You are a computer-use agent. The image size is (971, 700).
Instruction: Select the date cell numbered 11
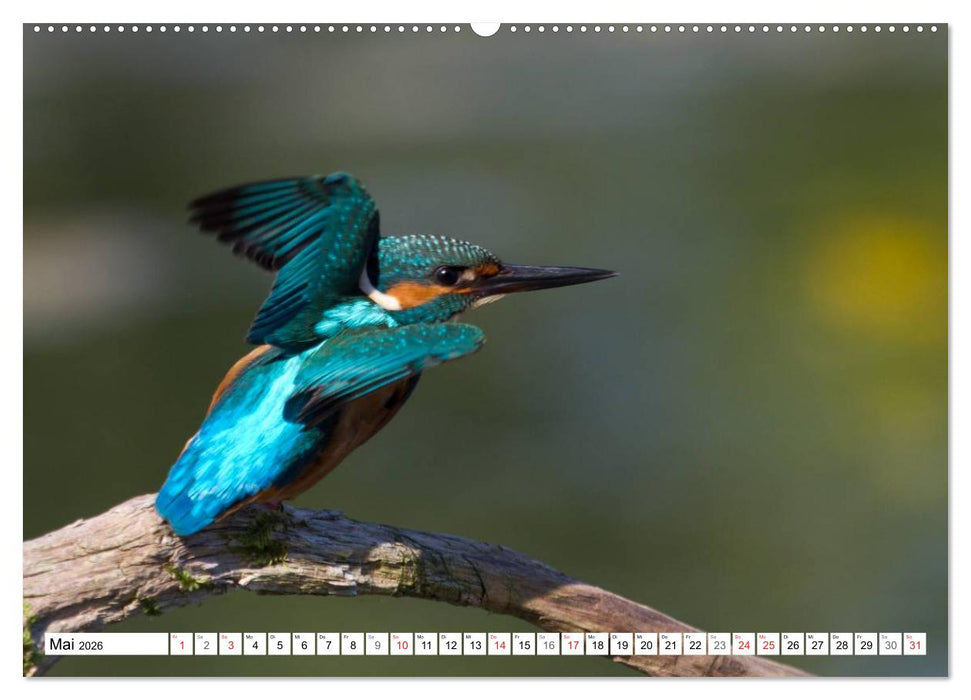428,645
